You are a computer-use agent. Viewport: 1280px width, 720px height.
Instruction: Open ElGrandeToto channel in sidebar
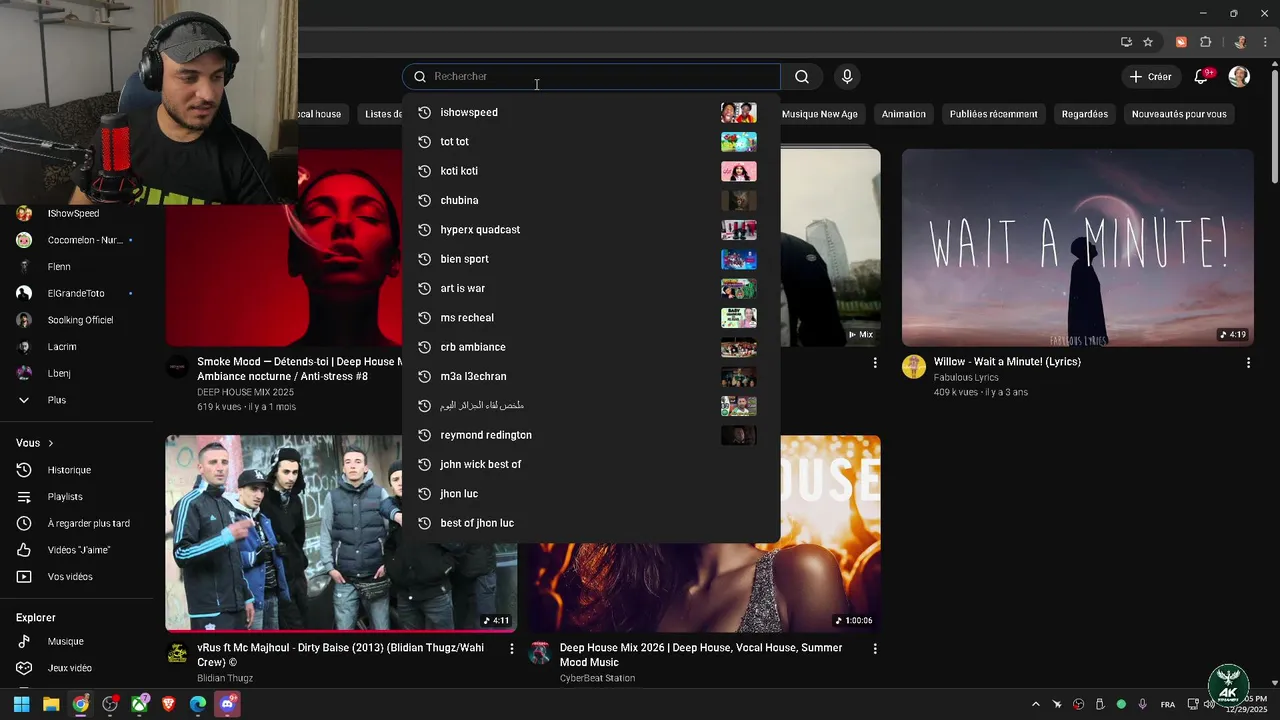coord(75,293)
